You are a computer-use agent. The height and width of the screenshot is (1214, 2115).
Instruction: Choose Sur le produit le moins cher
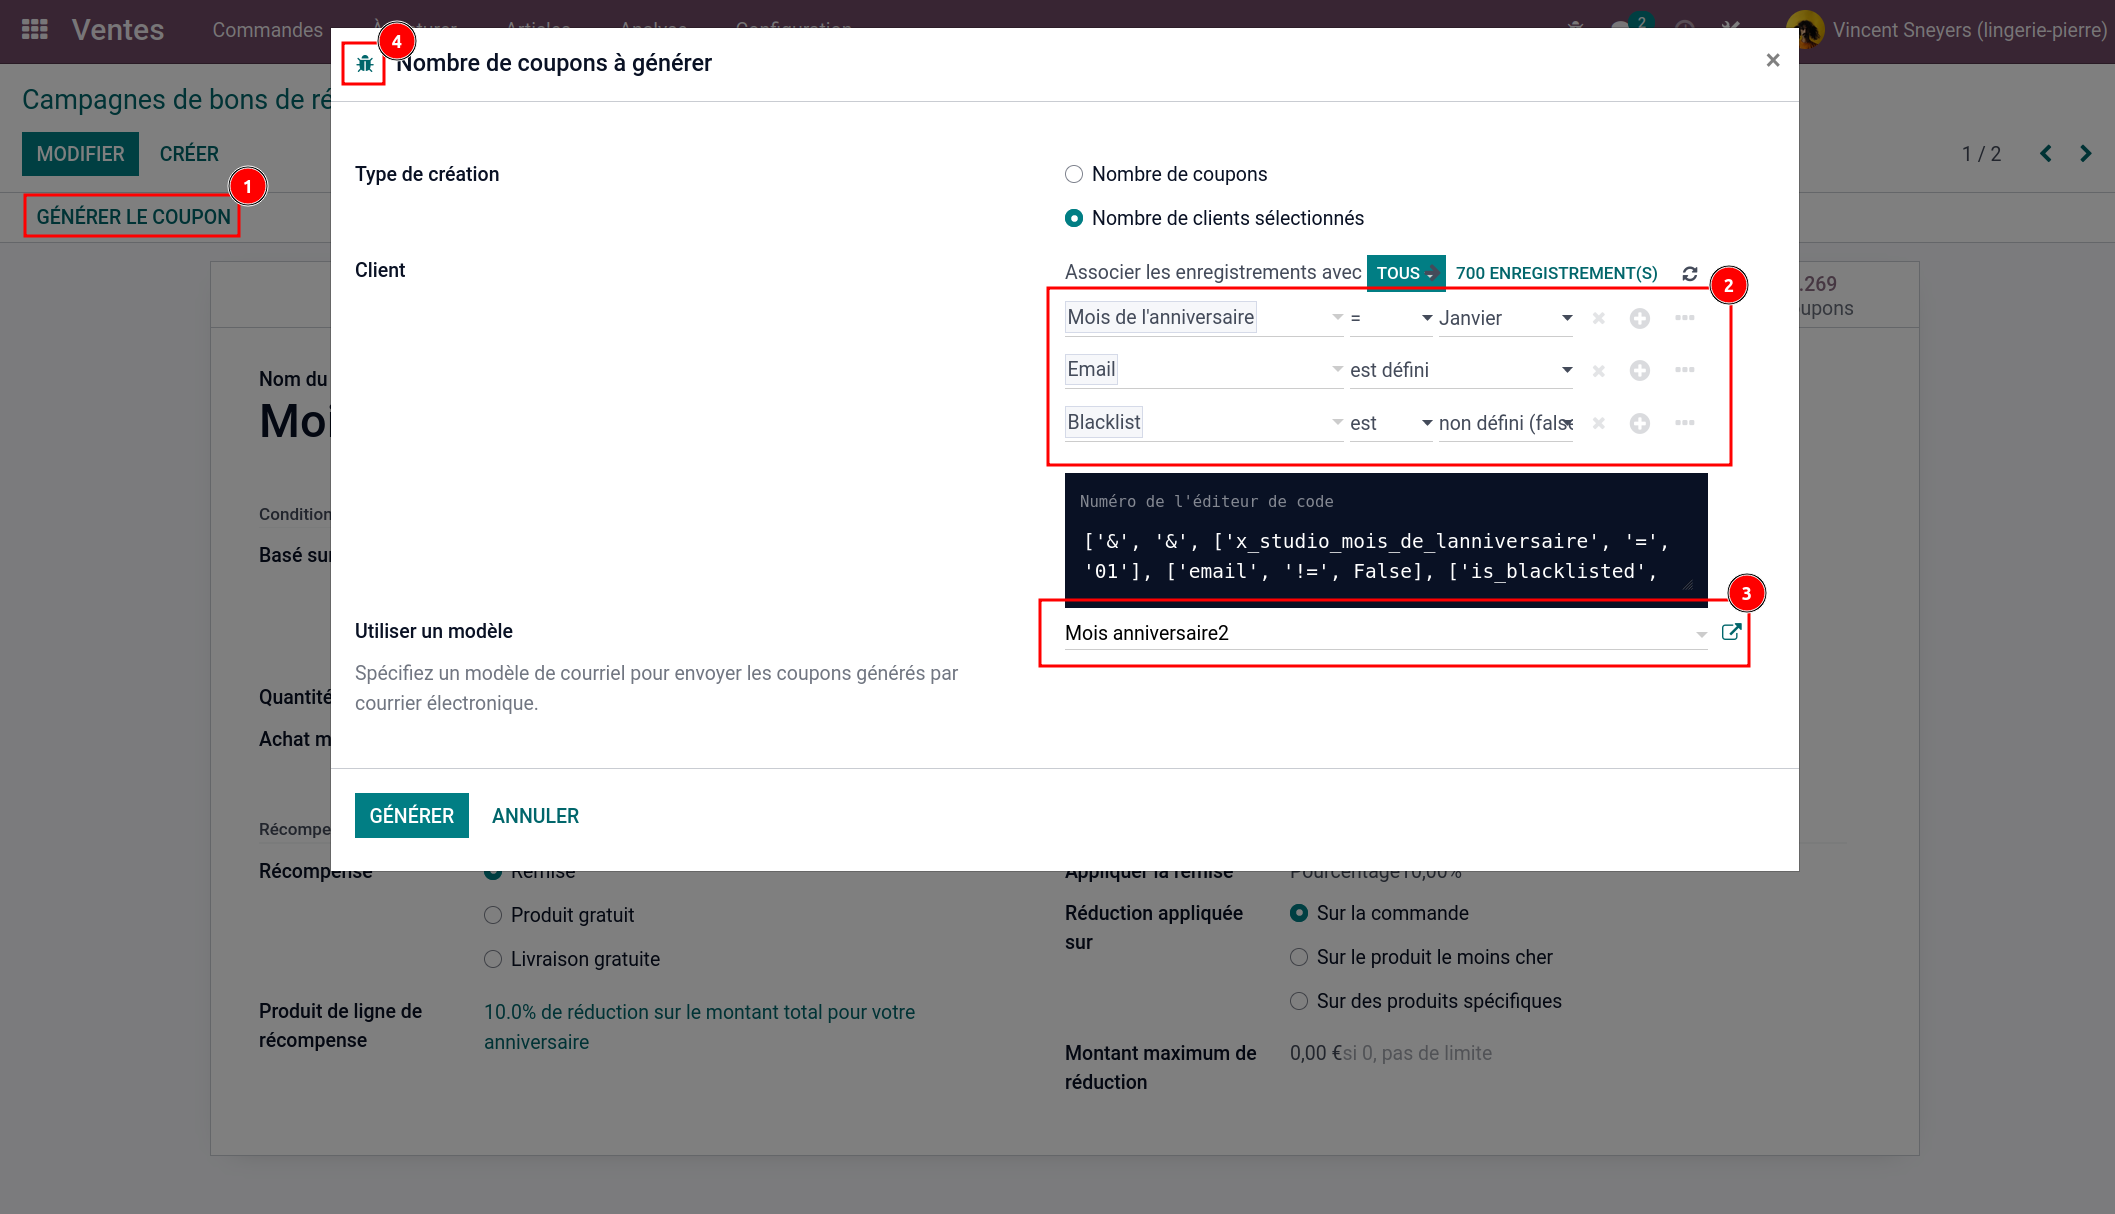[x=1299, y=958]
